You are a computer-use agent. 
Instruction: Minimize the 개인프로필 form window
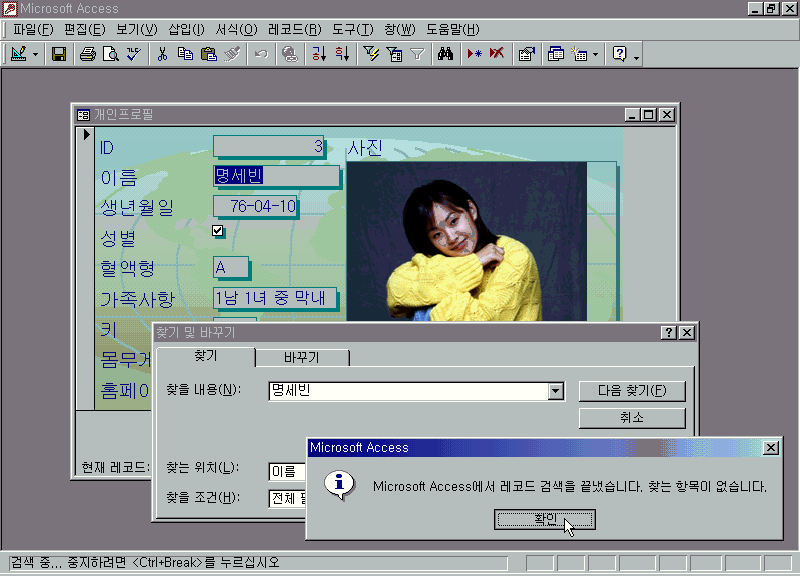(x=633, y=115)
